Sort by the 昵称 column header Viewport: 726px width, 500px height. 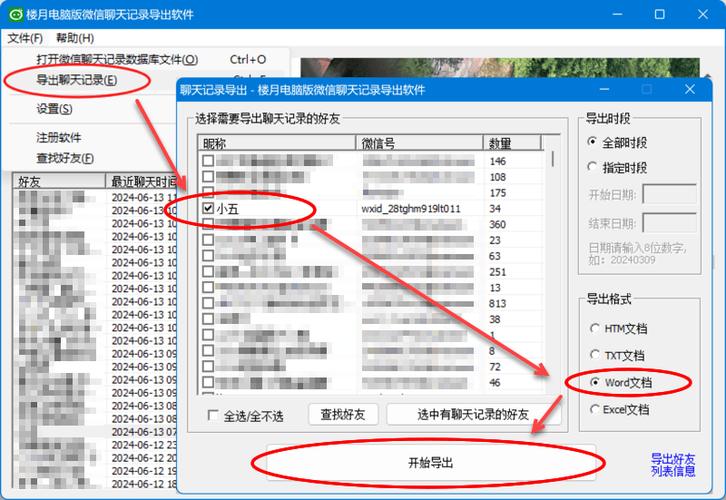[276, 143]
